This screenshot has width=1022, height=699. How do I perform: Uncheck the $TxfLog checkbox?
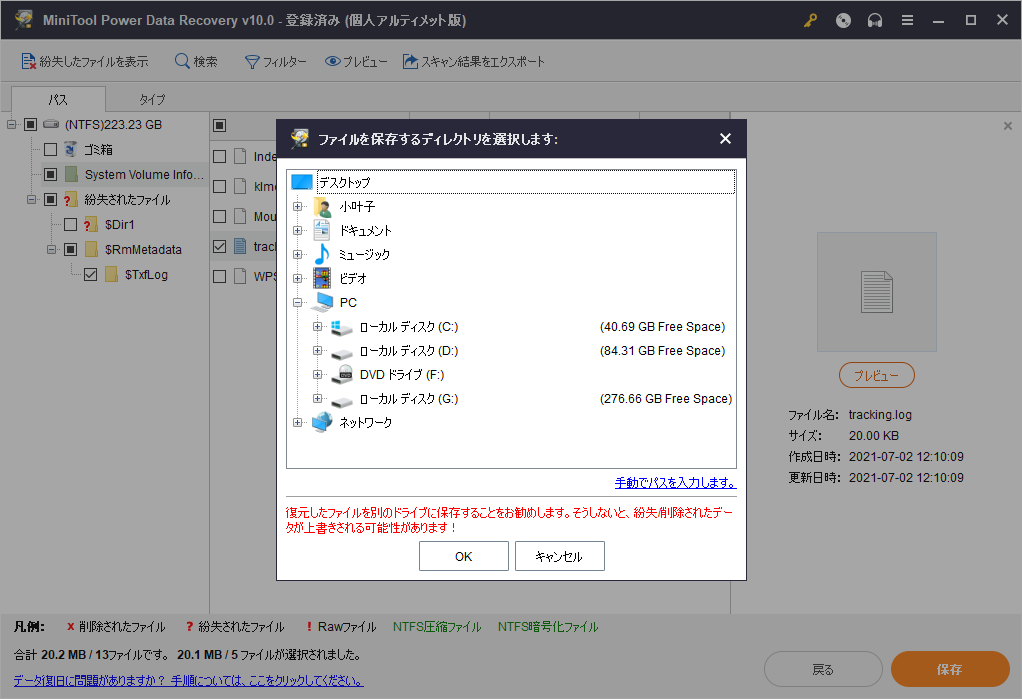pyautogui.click(x=90, y=274)
